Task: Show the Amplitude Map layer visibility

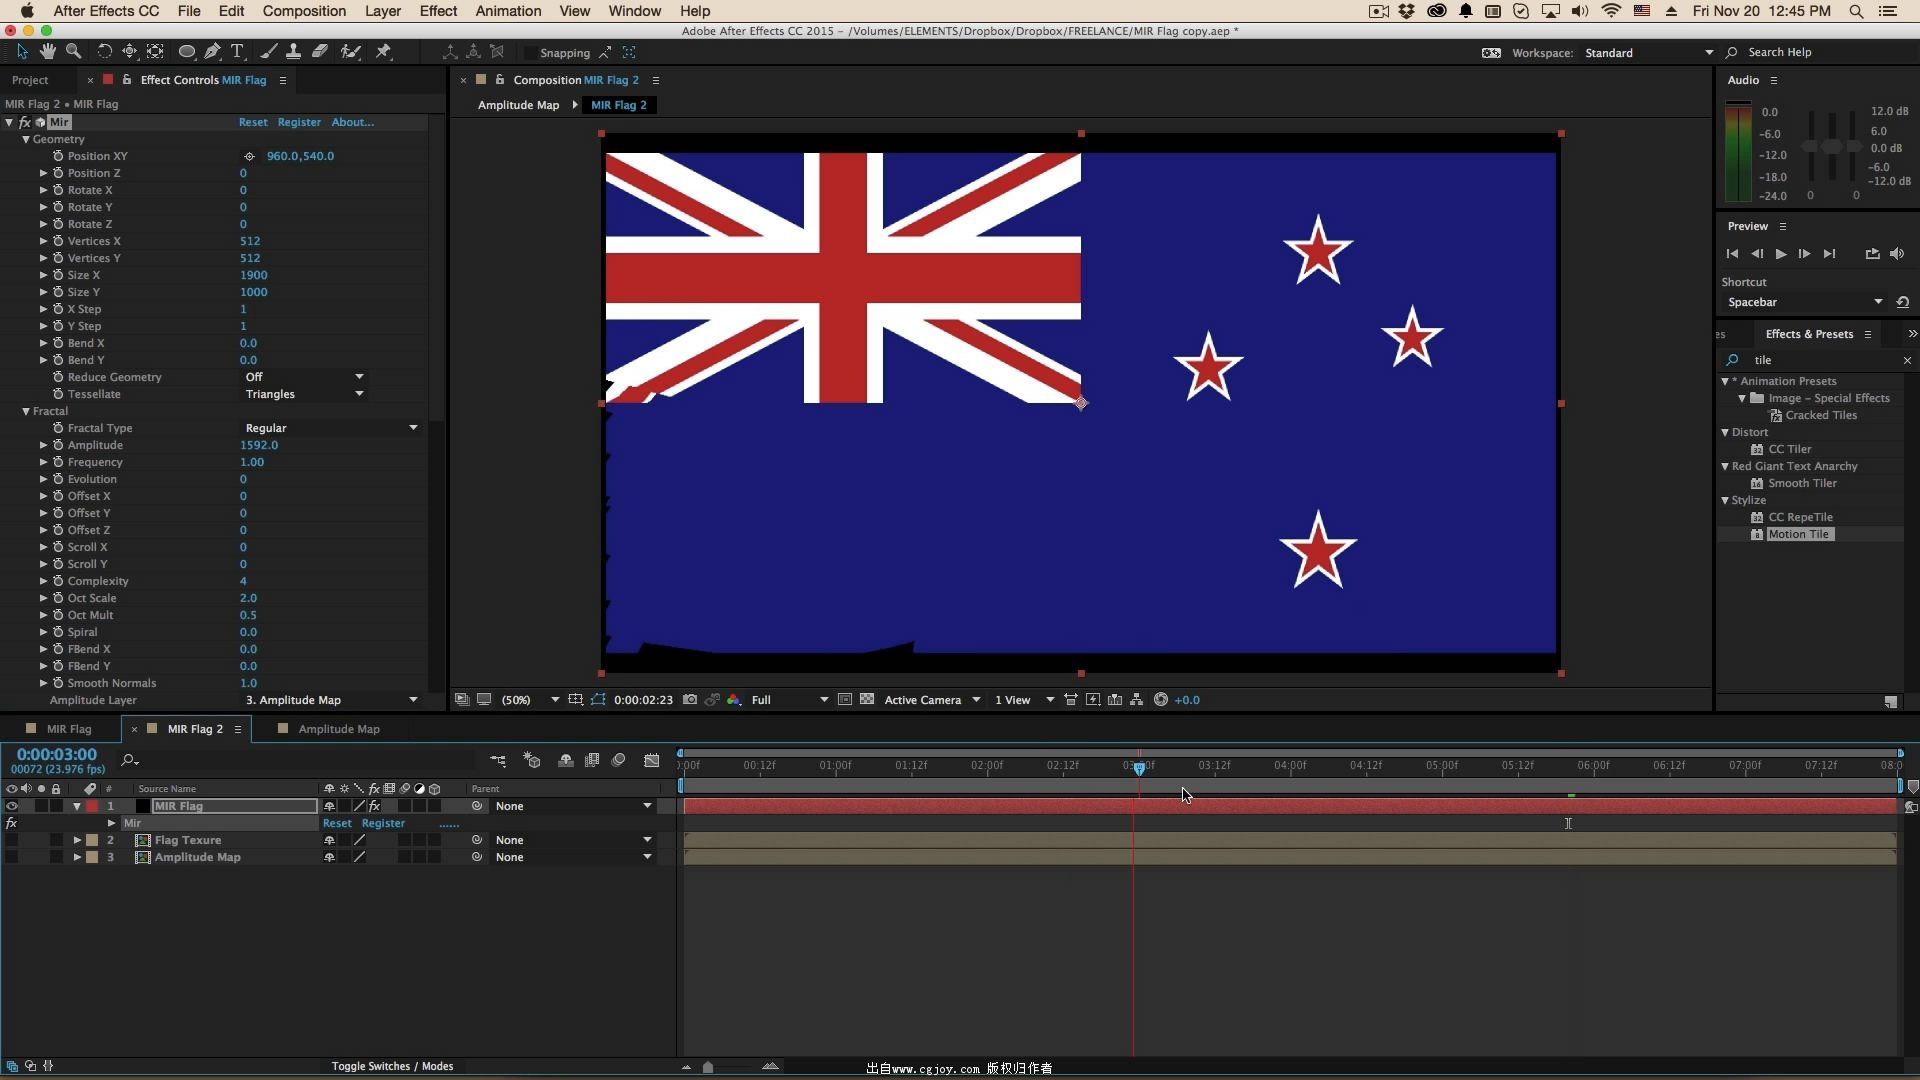Action: tap(12, 857)
